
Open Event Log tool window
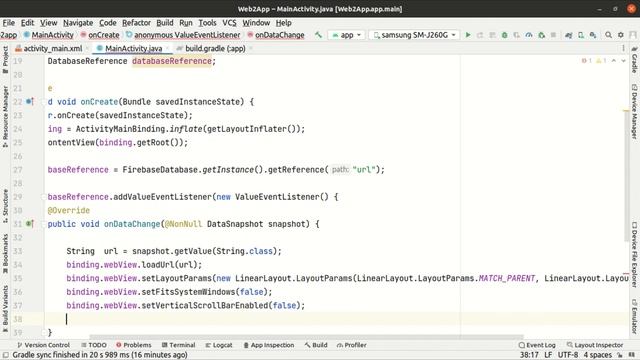pyautogui.click(x=537, y=345)
